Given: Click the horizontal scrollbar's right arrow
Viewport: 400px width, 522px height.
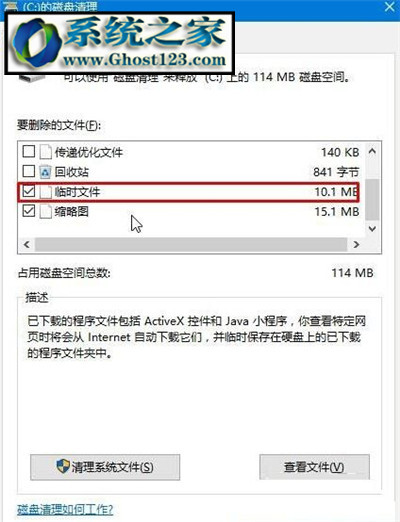Looking at the screenshot, I should coord(356,244).
